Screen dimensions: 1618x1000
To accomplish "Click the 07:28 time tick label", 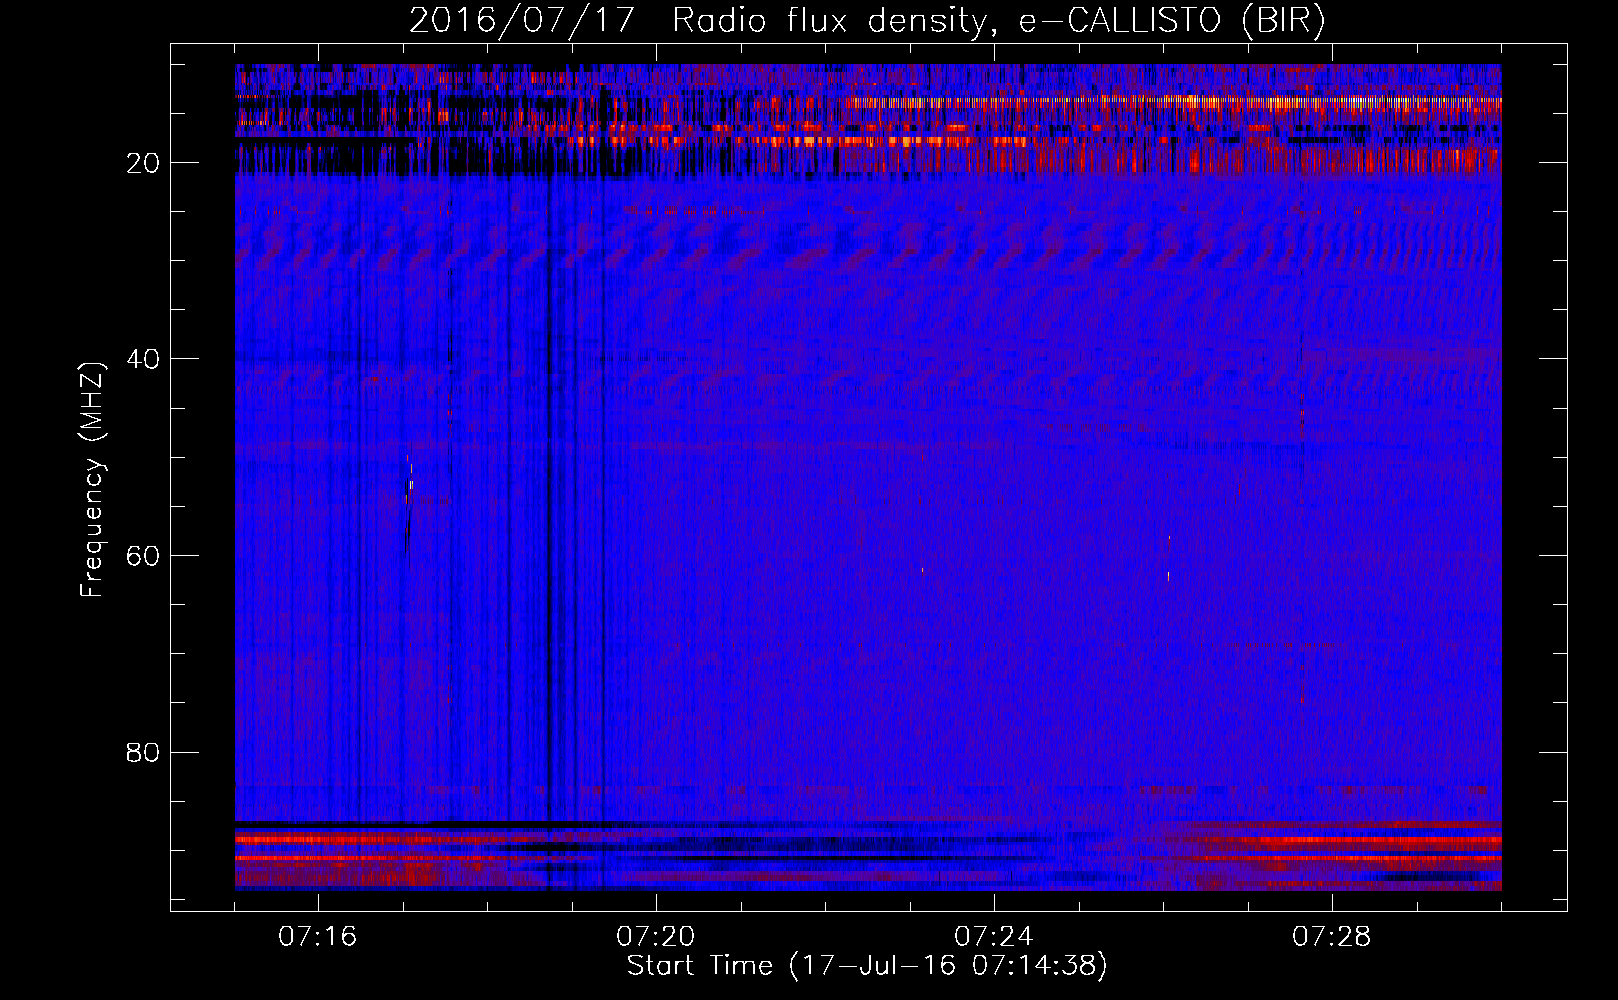I will [x=1332, y=937].
